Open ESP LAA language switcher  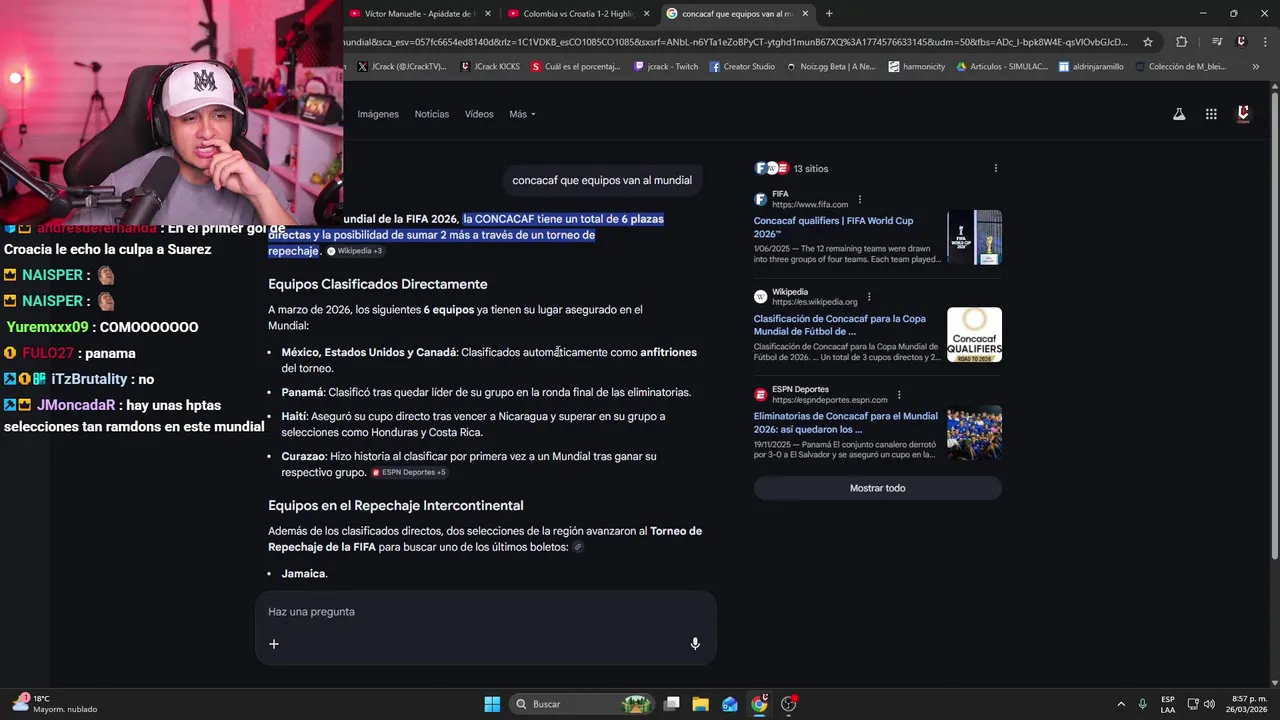[1168, 704]
